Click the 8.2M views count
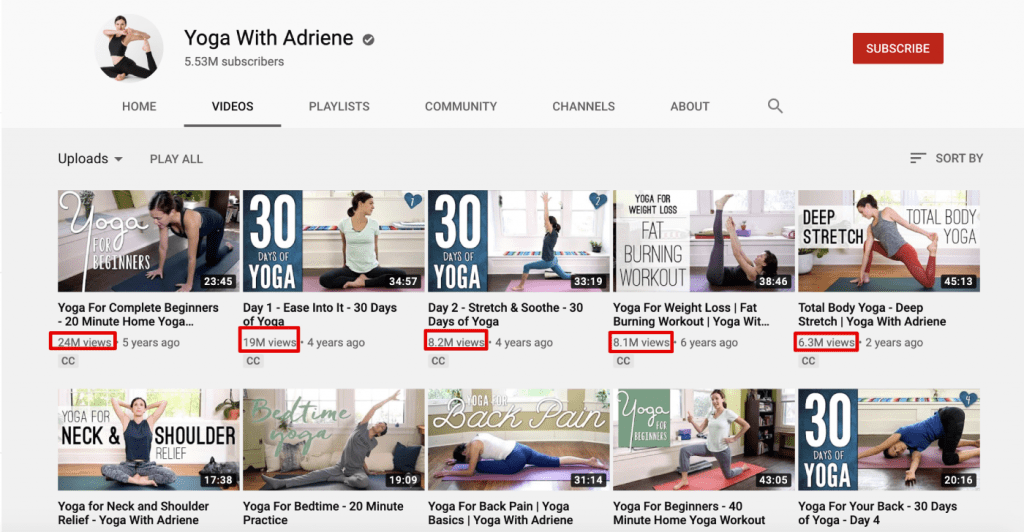This screenshot has height=532, width=1024. click(x=456, y=342)
